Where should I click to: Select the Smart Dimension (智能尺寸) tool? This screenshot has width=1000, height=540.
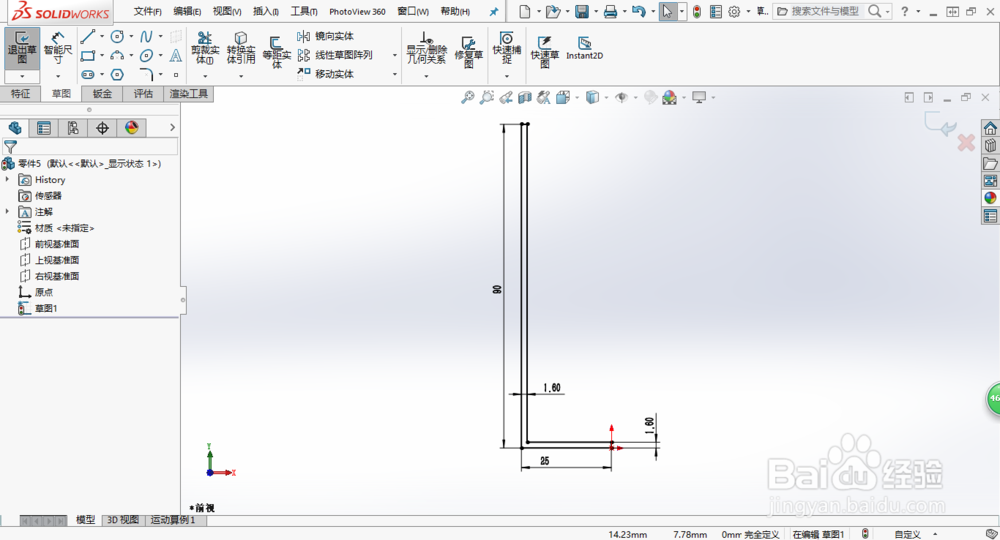(x=57, y=48)
